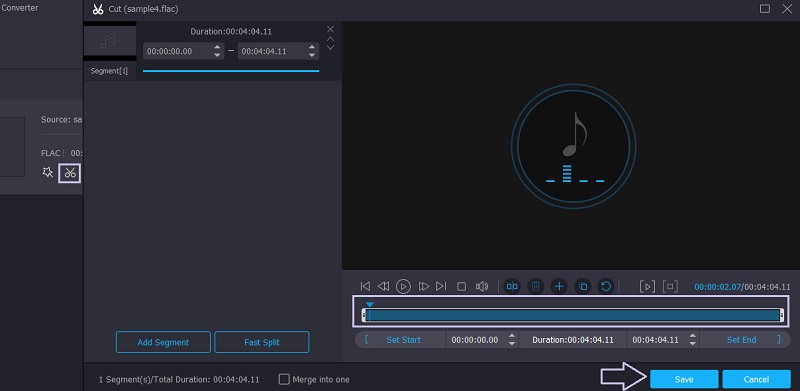Click the middle of the blue timeline bar
The width and height of the screenshot is (800, 391).
click(572, 315)
